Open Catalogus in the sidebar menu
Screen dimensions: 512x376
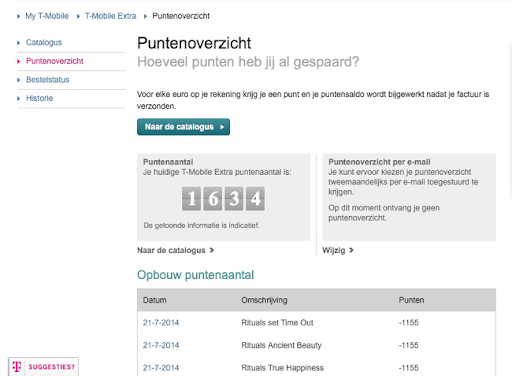44,42
